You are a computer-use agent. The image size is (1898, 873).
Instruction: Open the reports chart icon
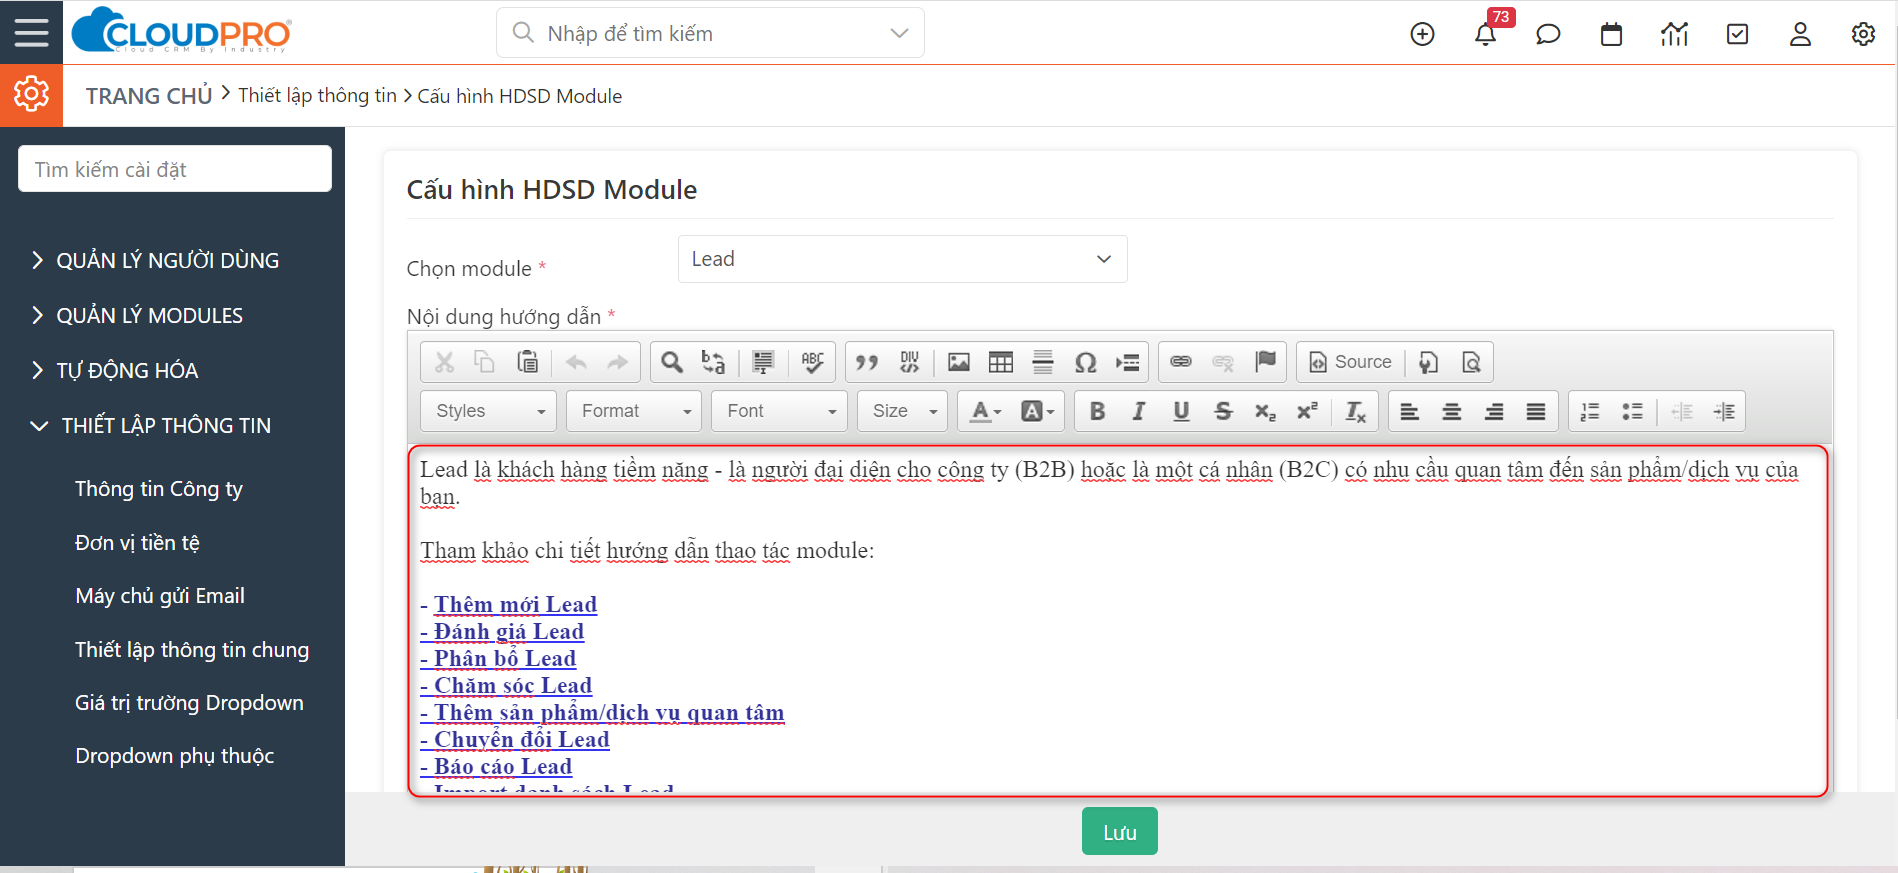click(x=1674, y=34)
